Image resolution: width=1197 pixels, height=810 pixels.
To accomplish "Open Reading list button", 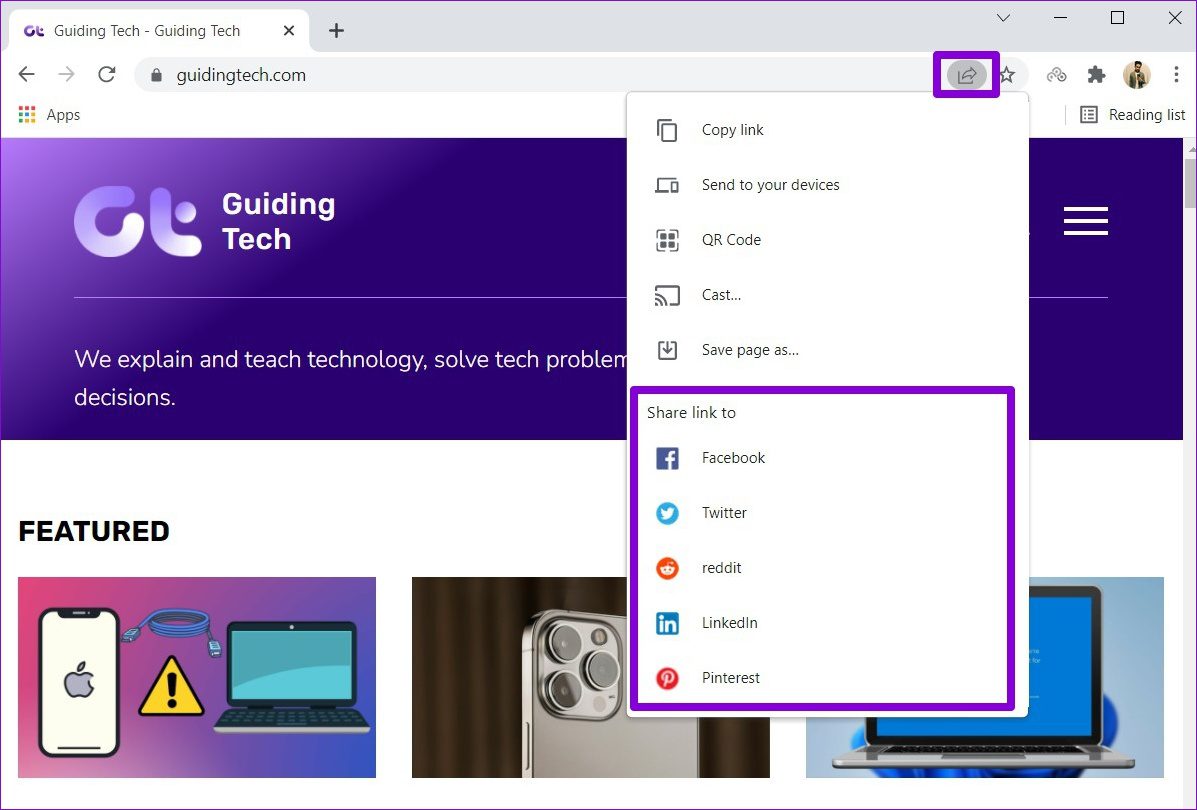I will click(x=1133, y=115).
